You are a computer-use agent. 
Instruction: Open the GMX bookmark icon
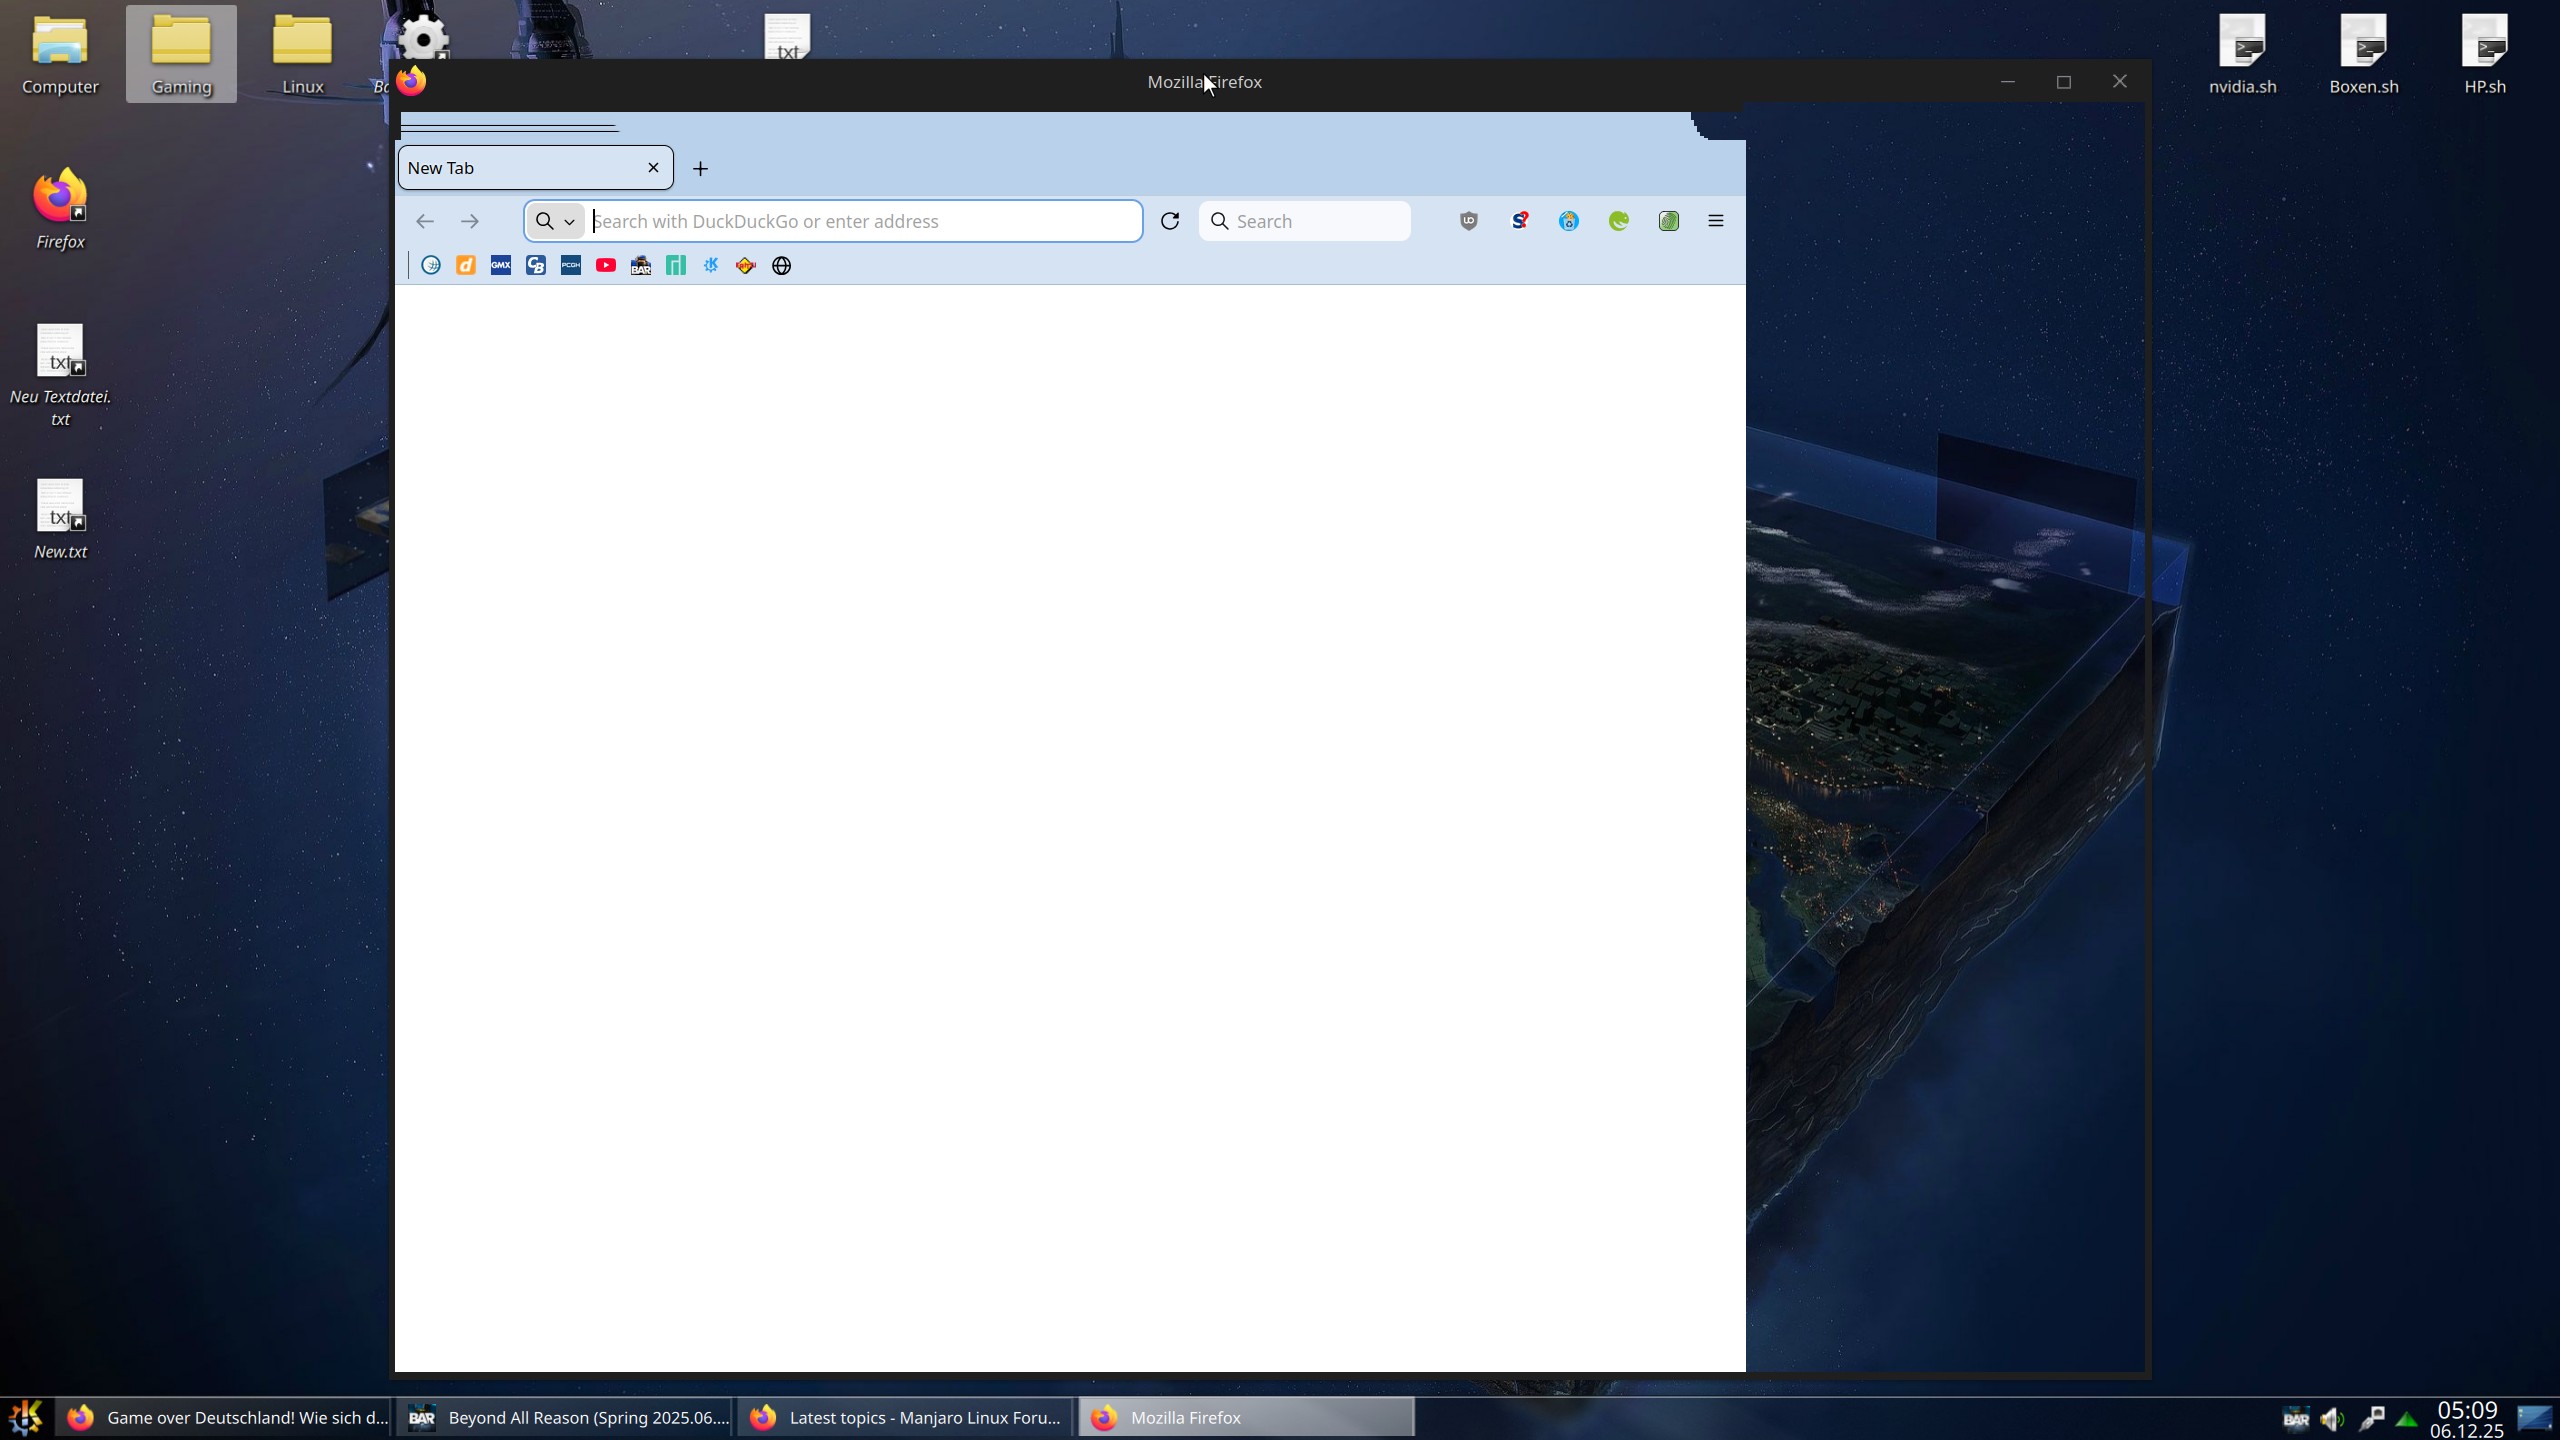click(x=501, y=265)
